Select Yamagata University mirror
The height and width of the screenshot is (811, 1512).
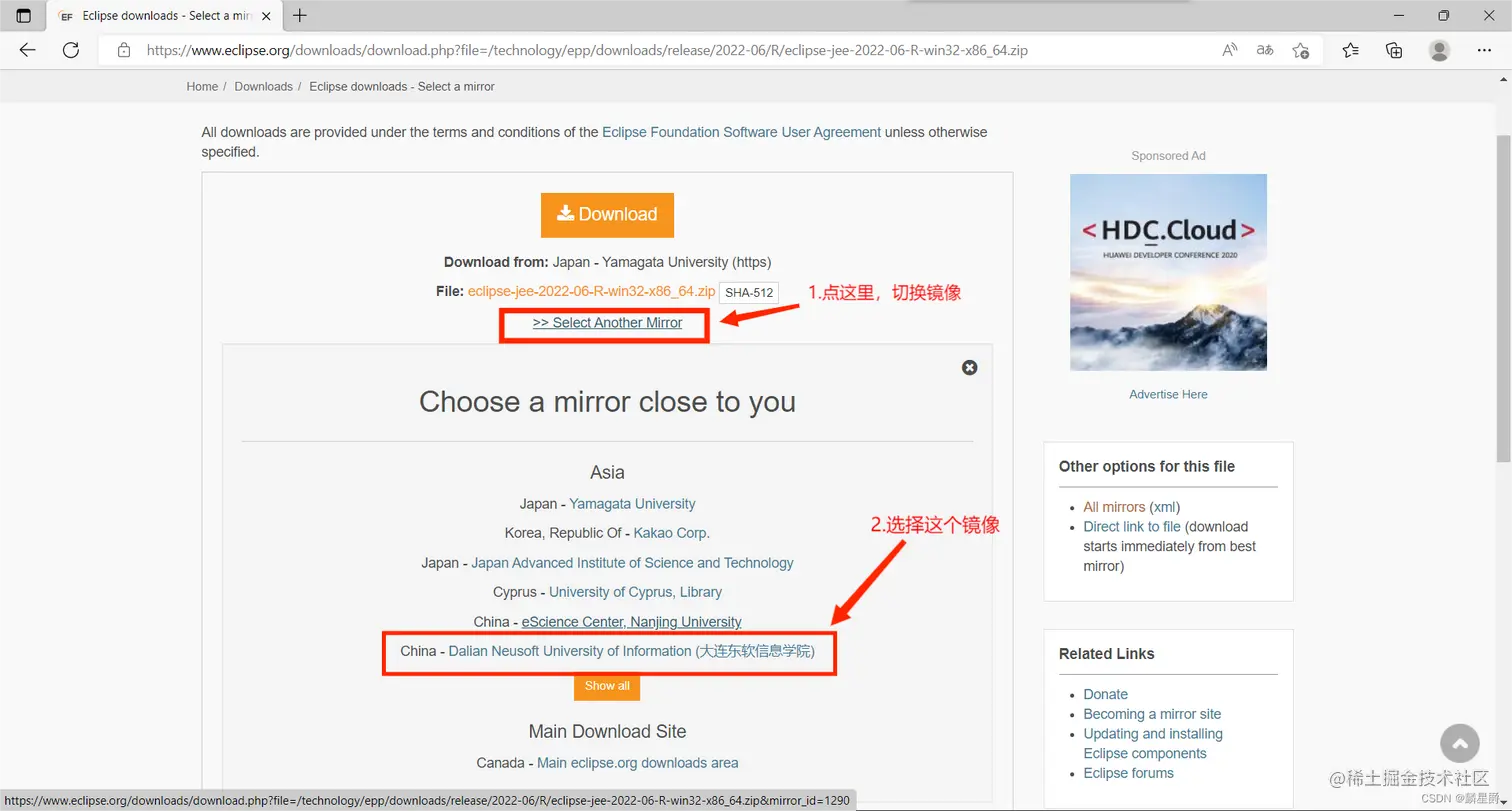tap(632, 504)
